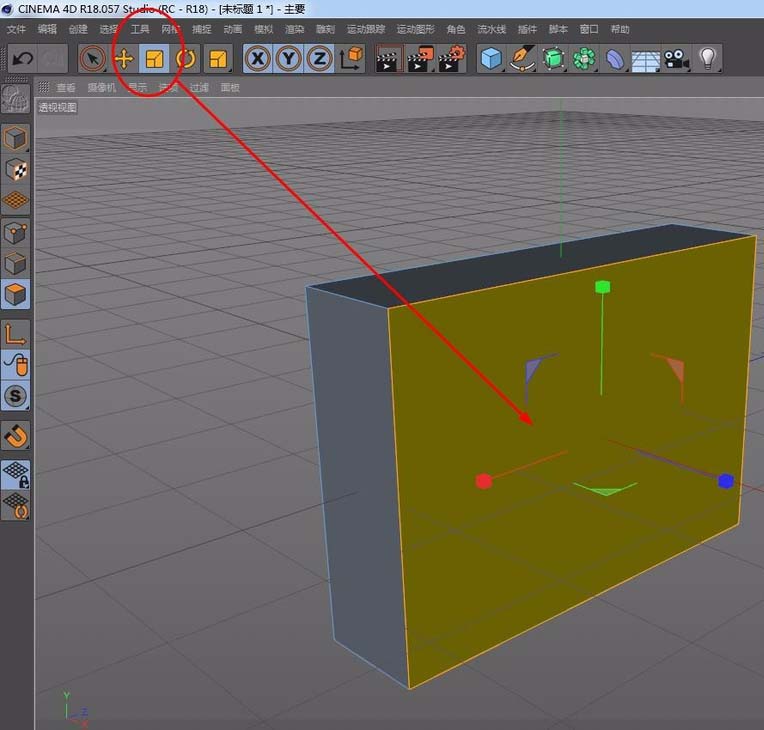This screenshot has width=764, height=730.
Task: Open the light objects dropdown
Action: tap(708, 59)
